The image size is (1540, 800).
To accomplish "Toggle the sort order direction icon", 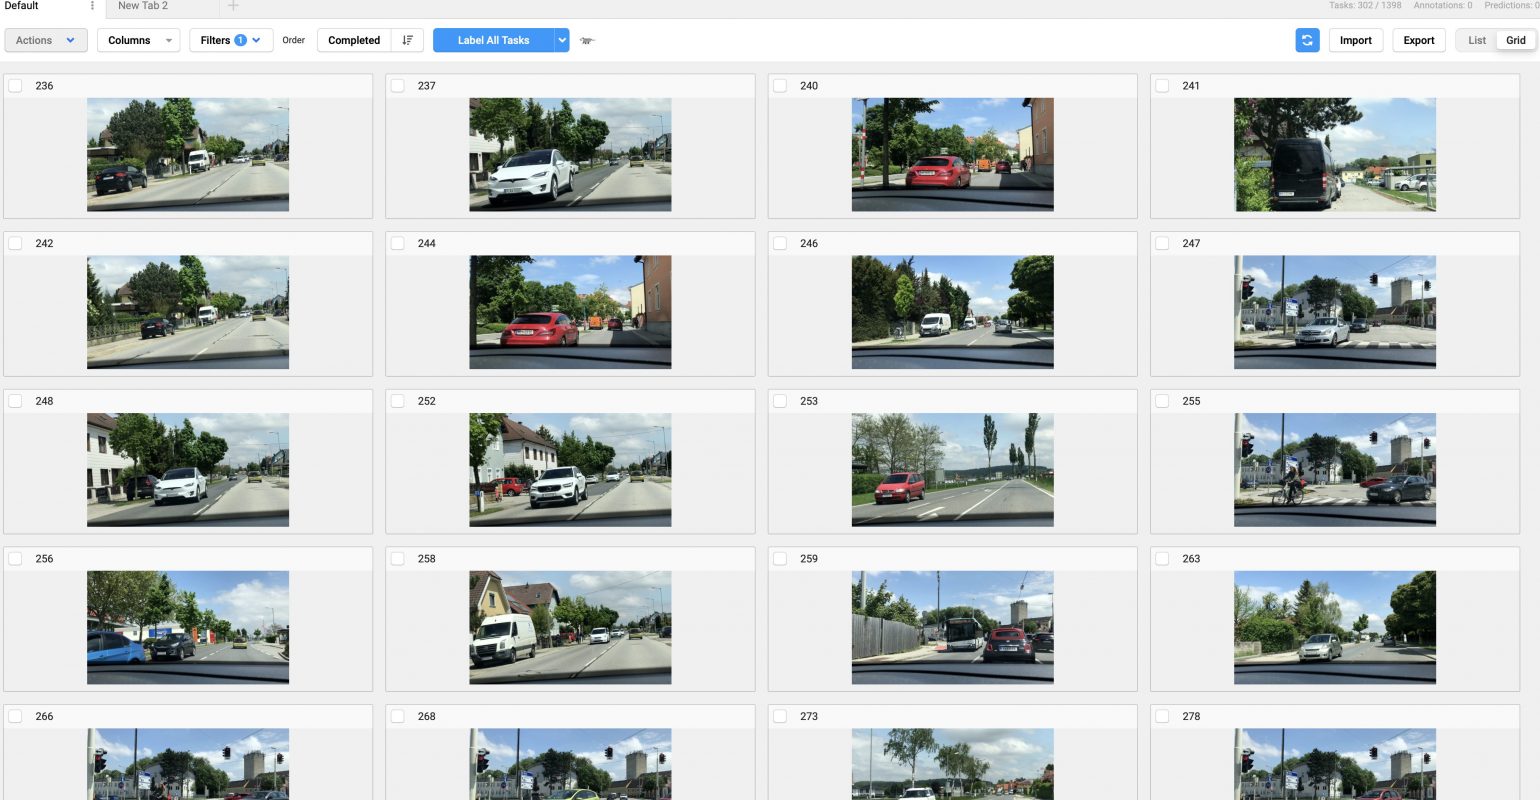I will (407, 40).
